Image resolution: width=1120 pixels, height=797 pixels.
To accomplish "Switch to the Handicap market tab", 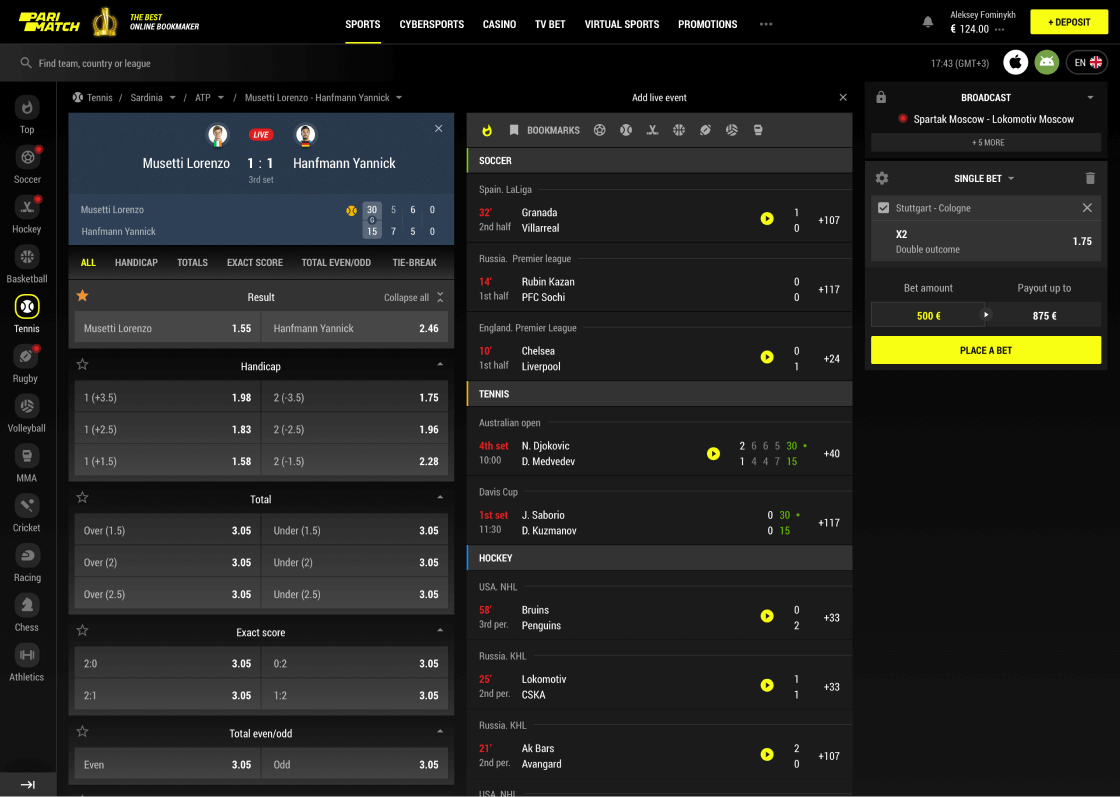I will pos(136,263).
